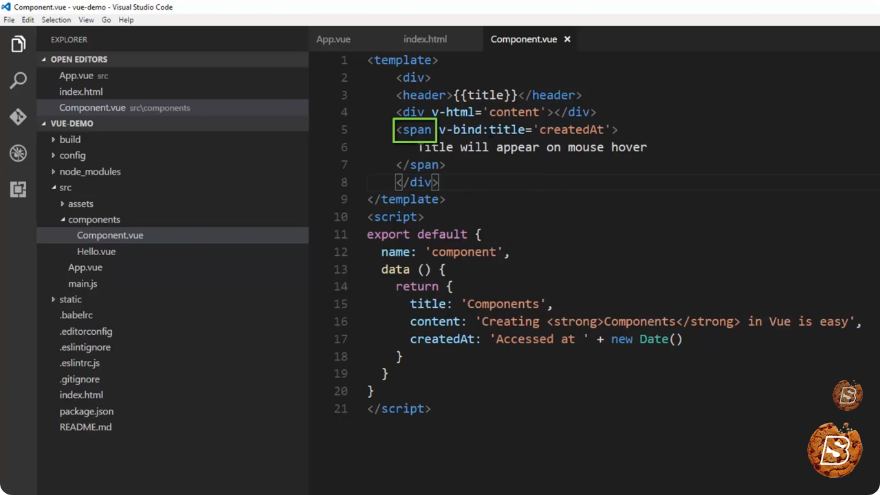Open Hello.vue in the file tree
The width and height of the screenshot is (880, 495).
click(x=96, y=251)
